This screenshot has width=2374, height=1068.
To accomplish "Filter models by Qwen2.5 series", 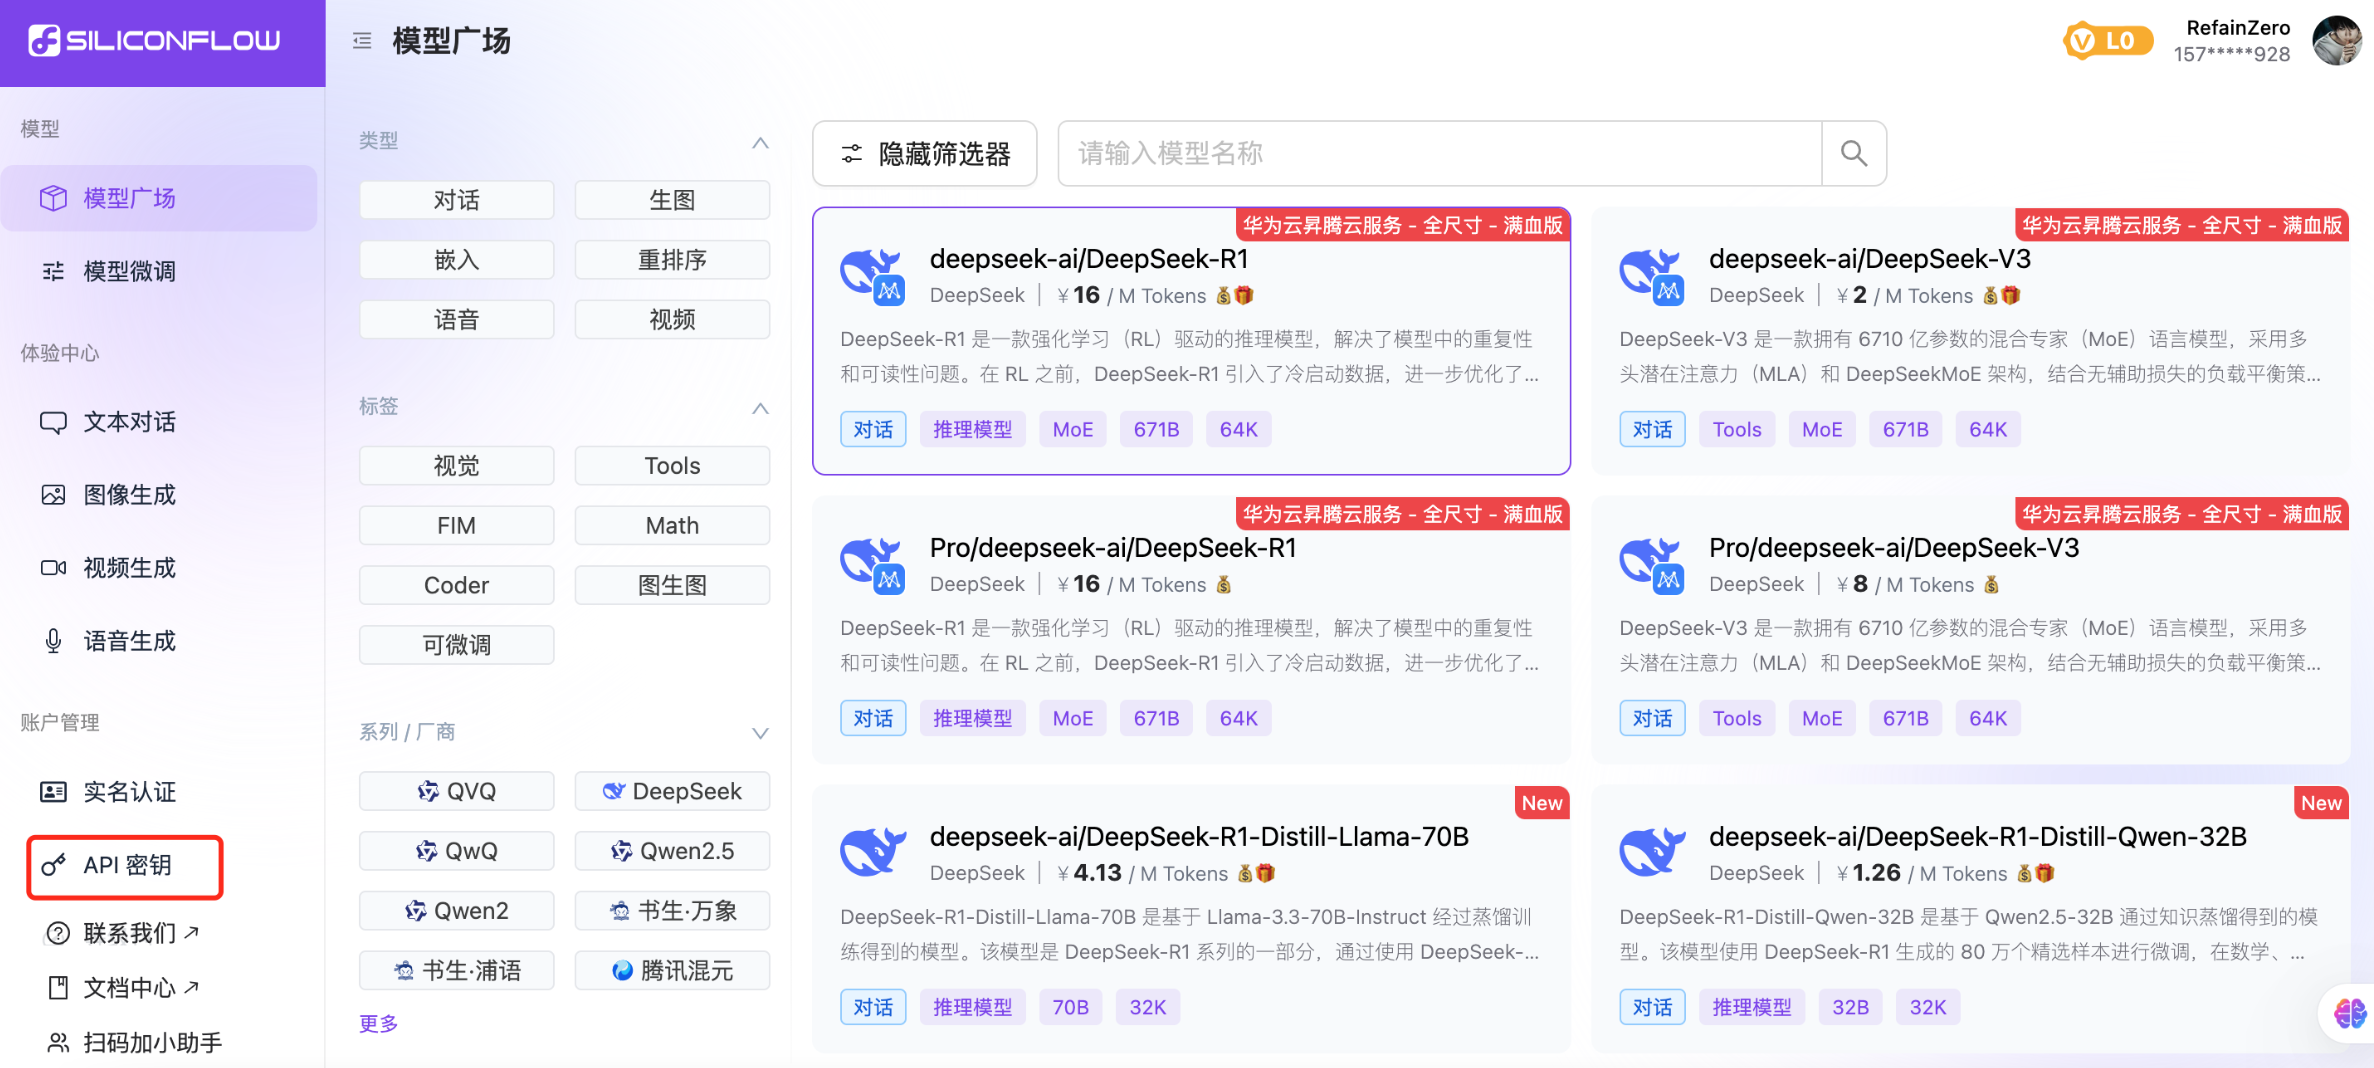I will (672, 851).
